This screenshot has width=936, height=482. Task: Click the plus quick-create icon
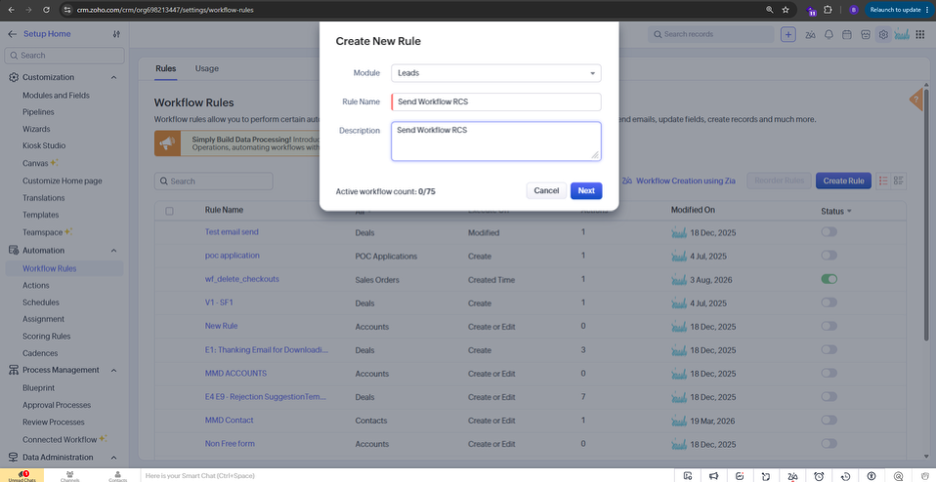(x=788, y=34)
